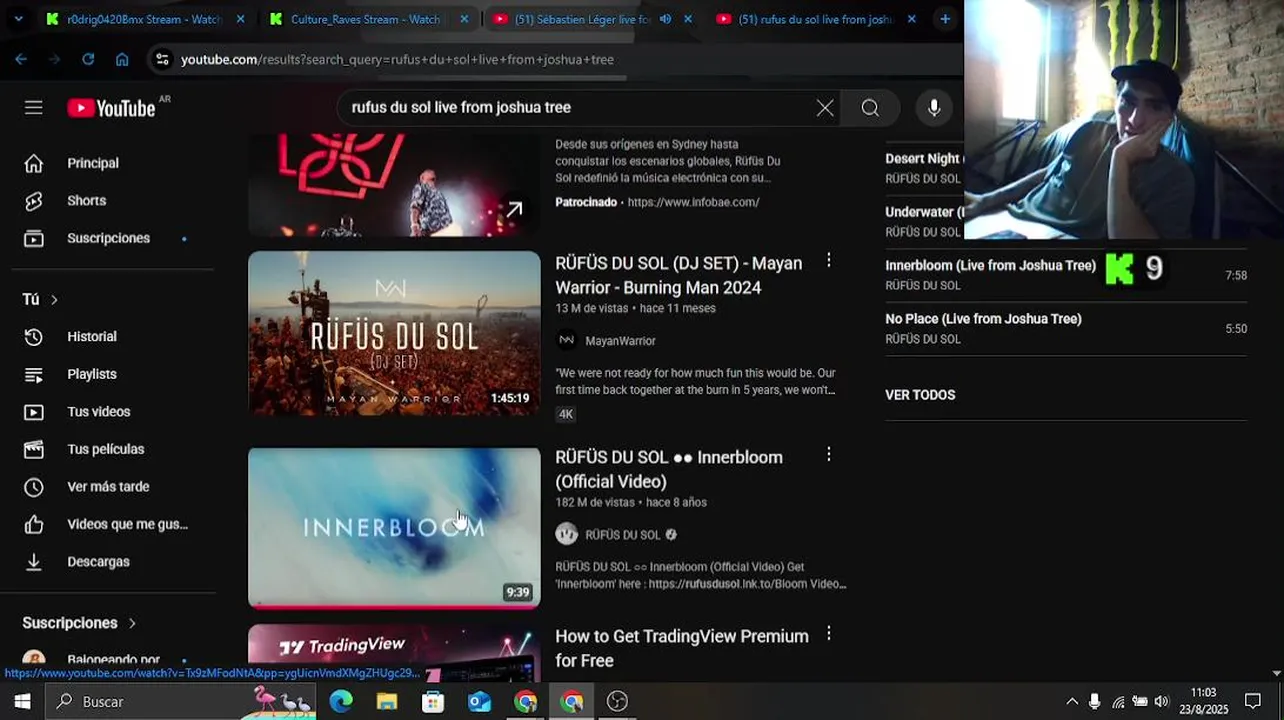1284x720 pixels.
Task: Reload the page in the browser
Action: coord(88,59)
